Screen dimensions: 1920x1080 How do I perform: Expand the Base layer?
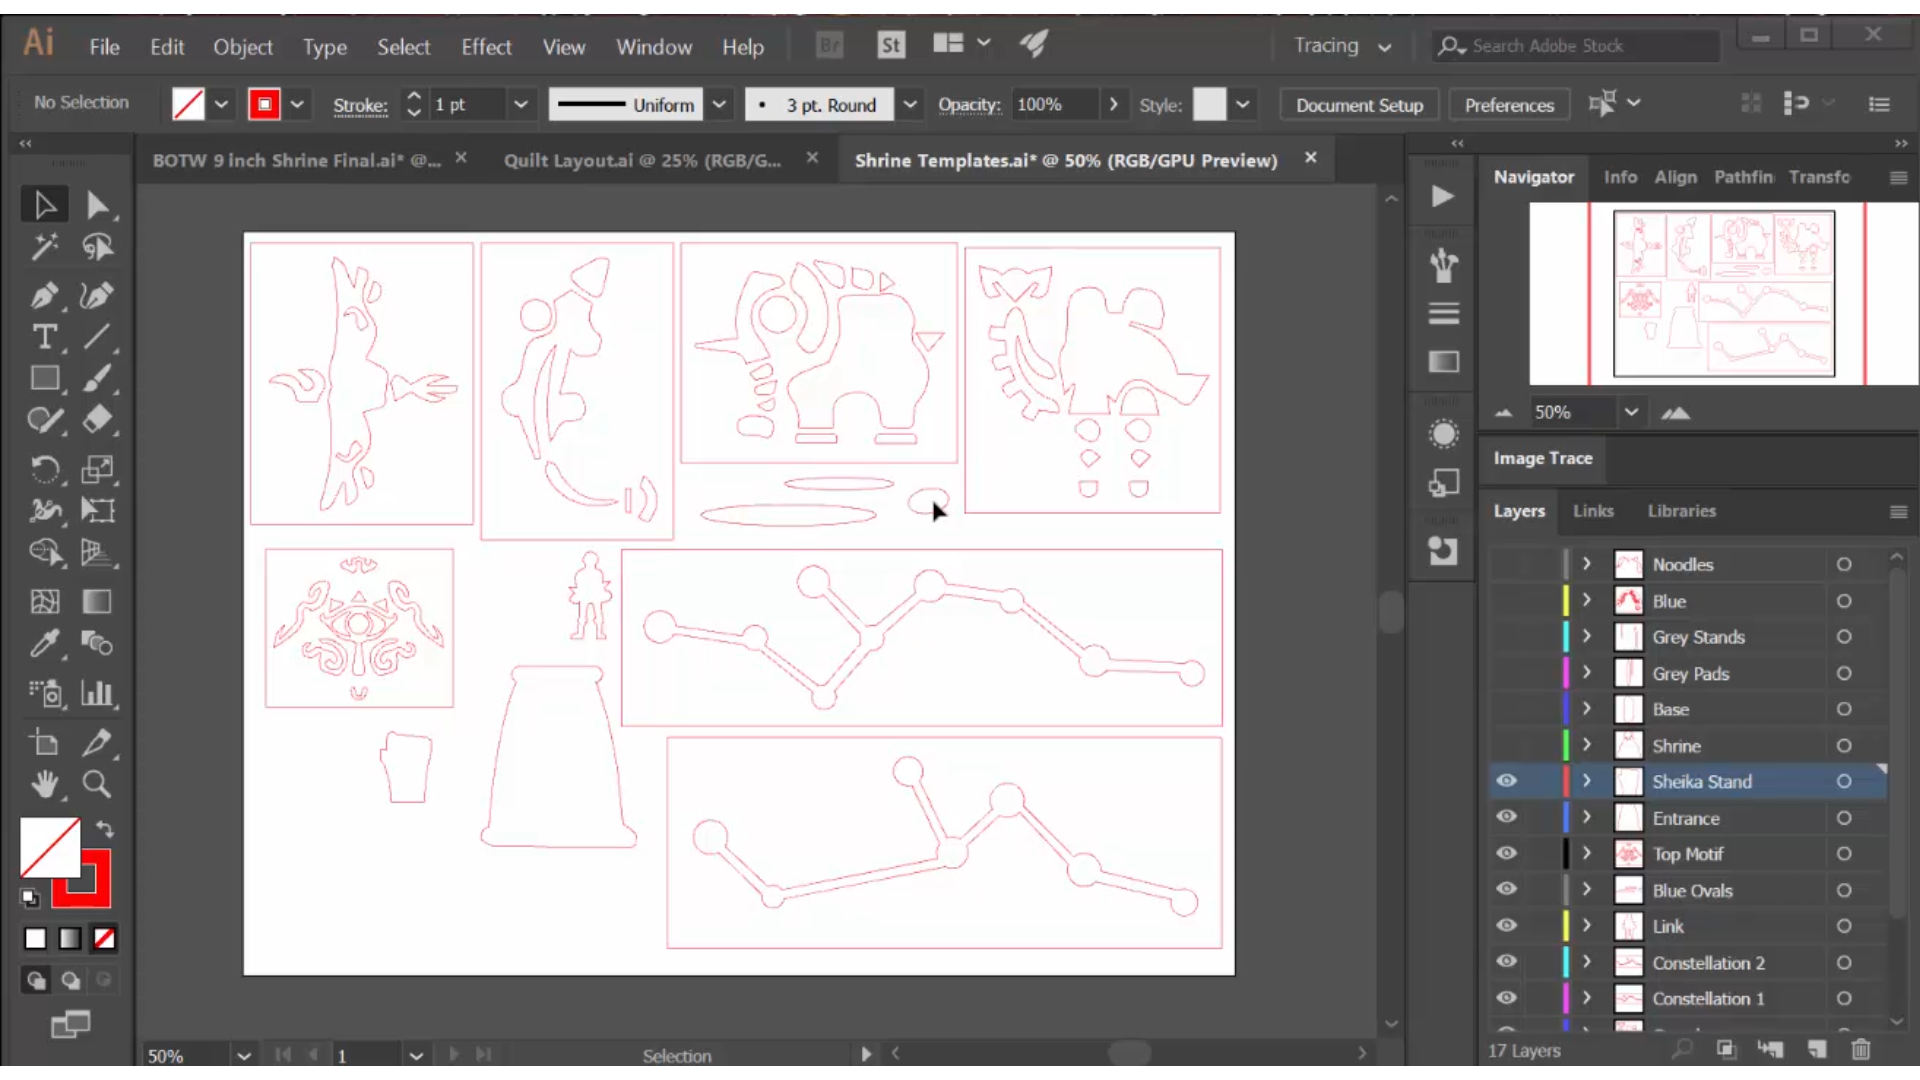(1586, 709)
